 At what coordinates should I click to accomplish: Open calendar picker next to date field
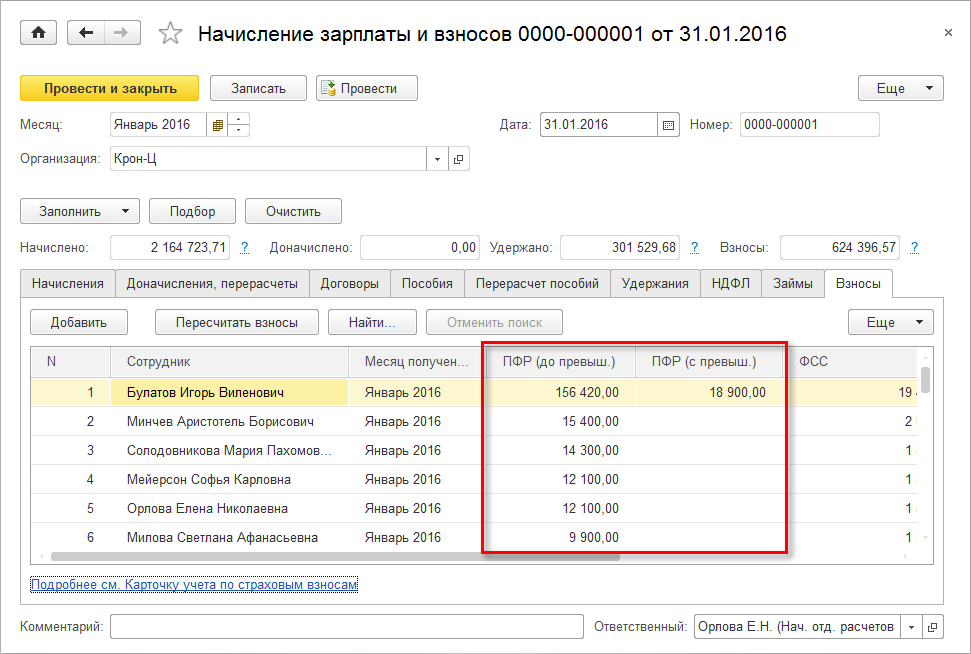[669, 125]
